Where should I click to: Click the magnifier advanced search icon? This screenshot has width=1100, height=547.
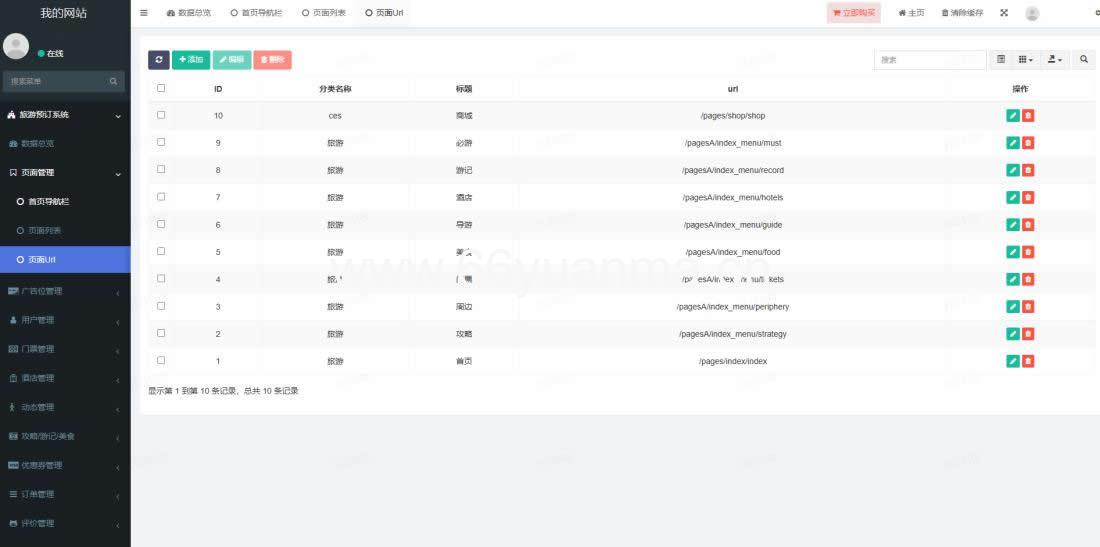[1084, 60]
